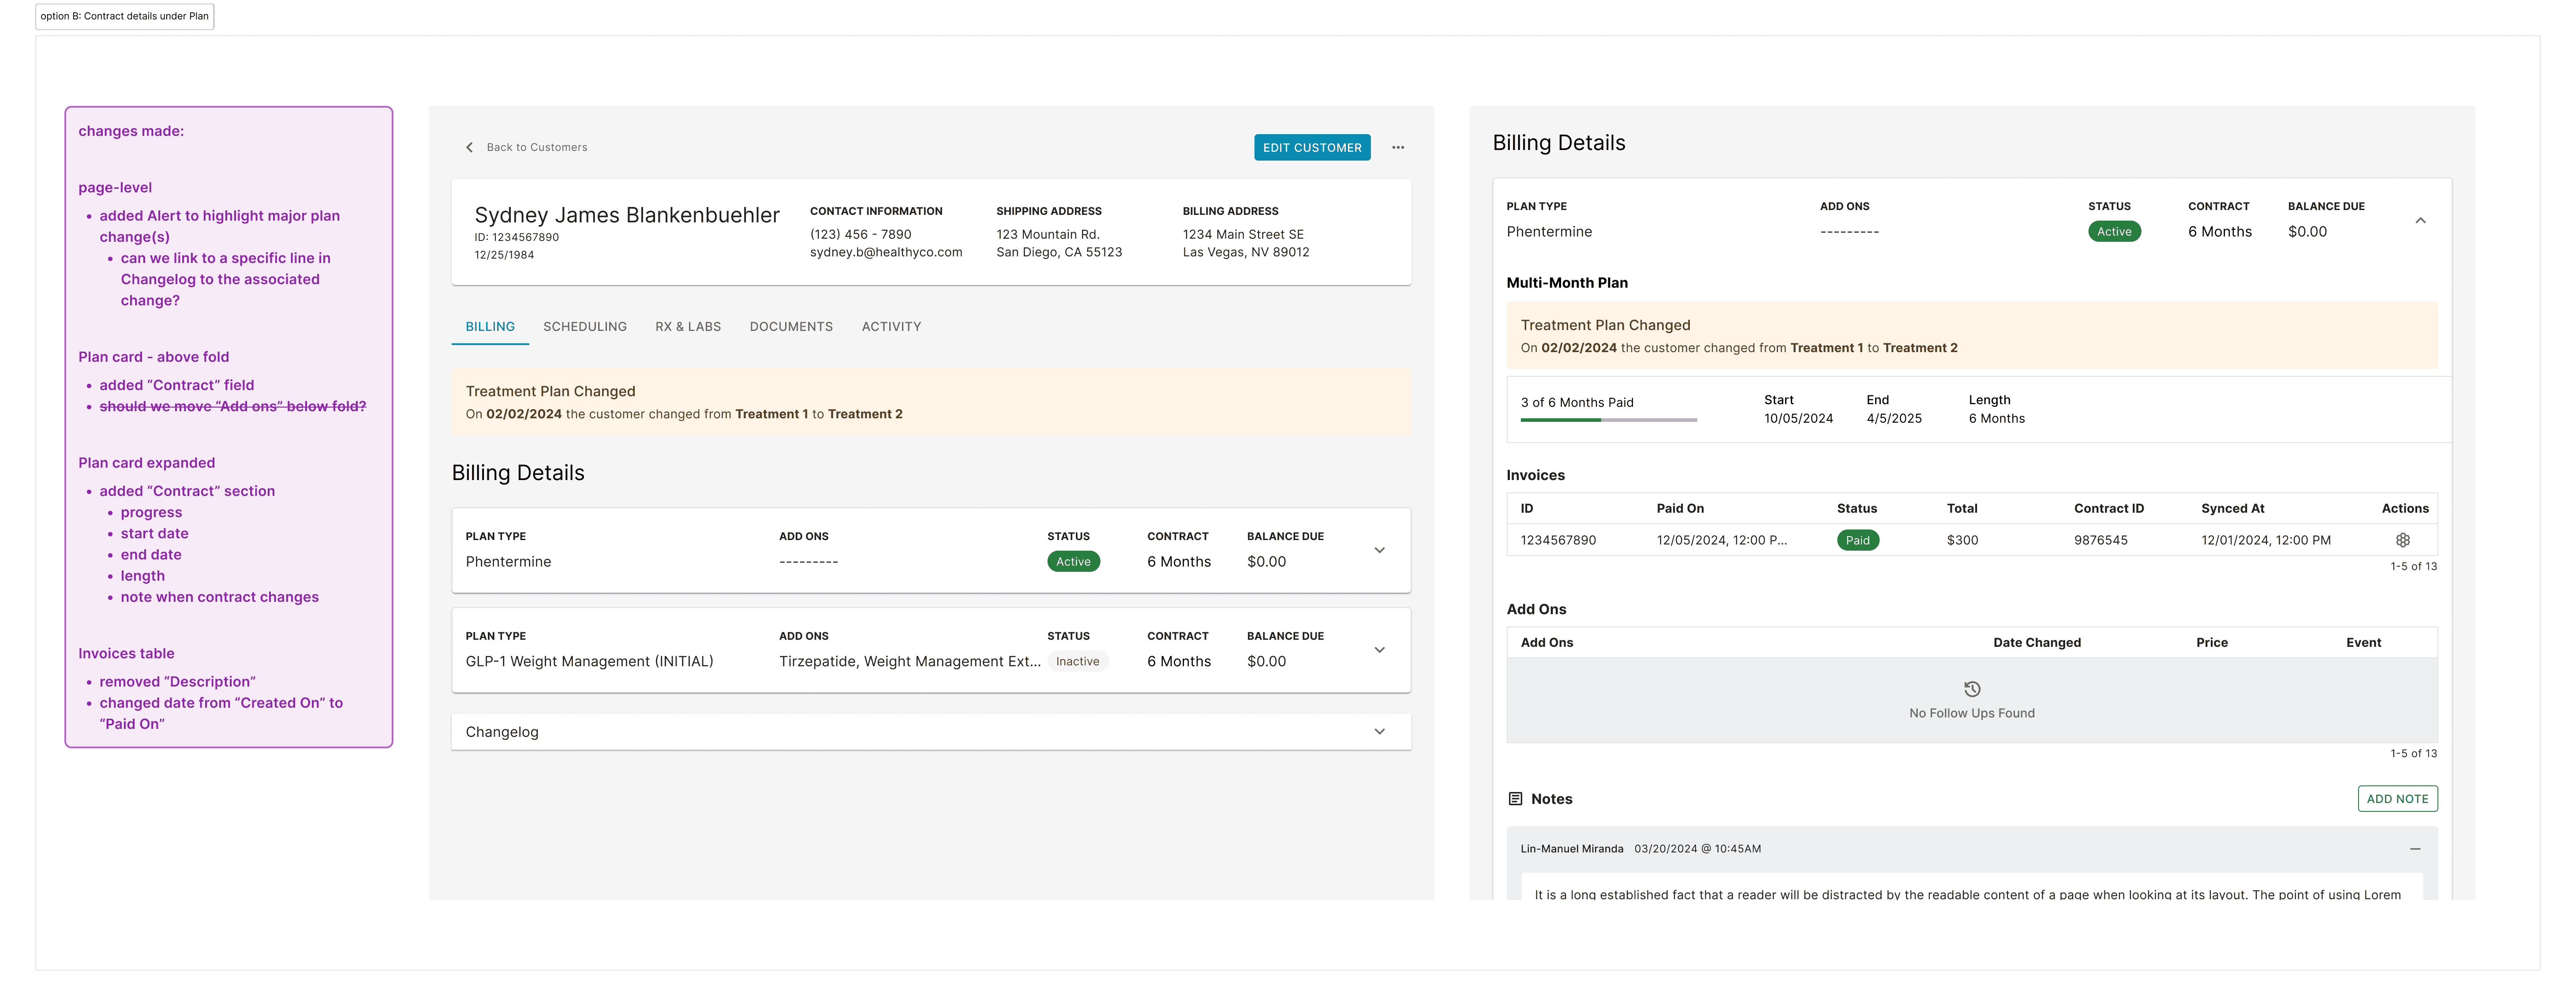Click the Inactive status badge
This screenshot has width=2576, height=1006.
[1077, 662]
